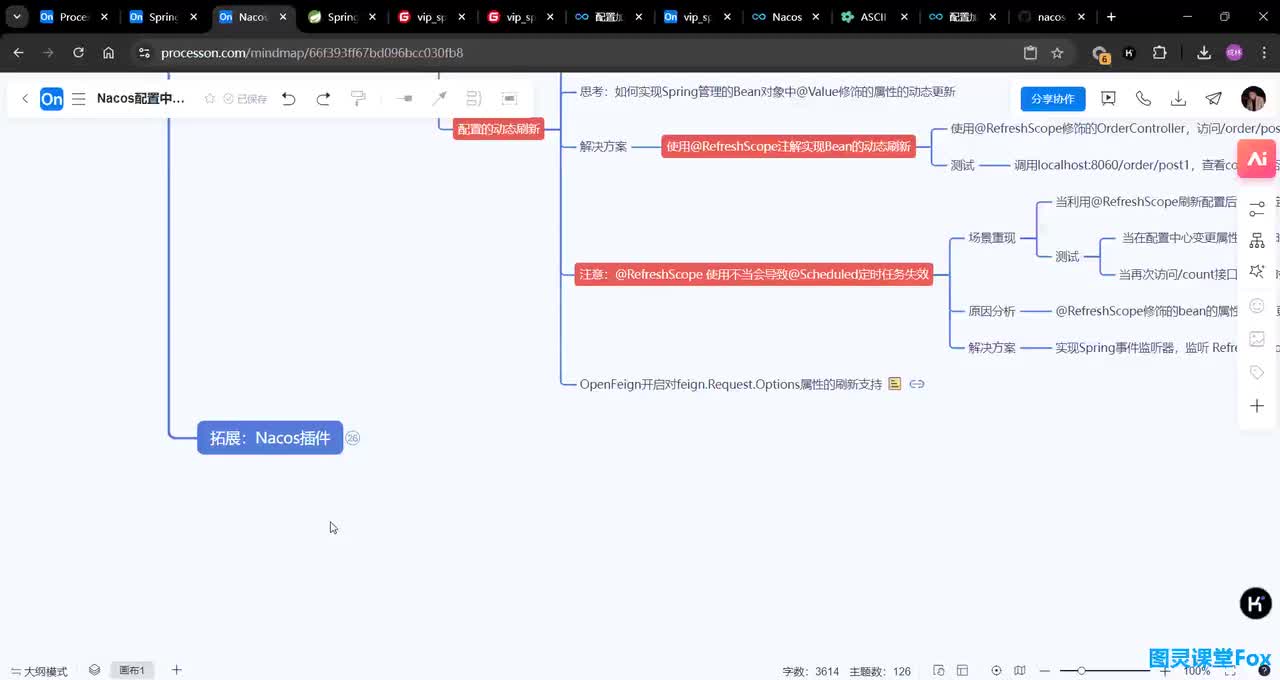
Task: Add a summary bracket to topic
Action: click(x=474, y=99)
